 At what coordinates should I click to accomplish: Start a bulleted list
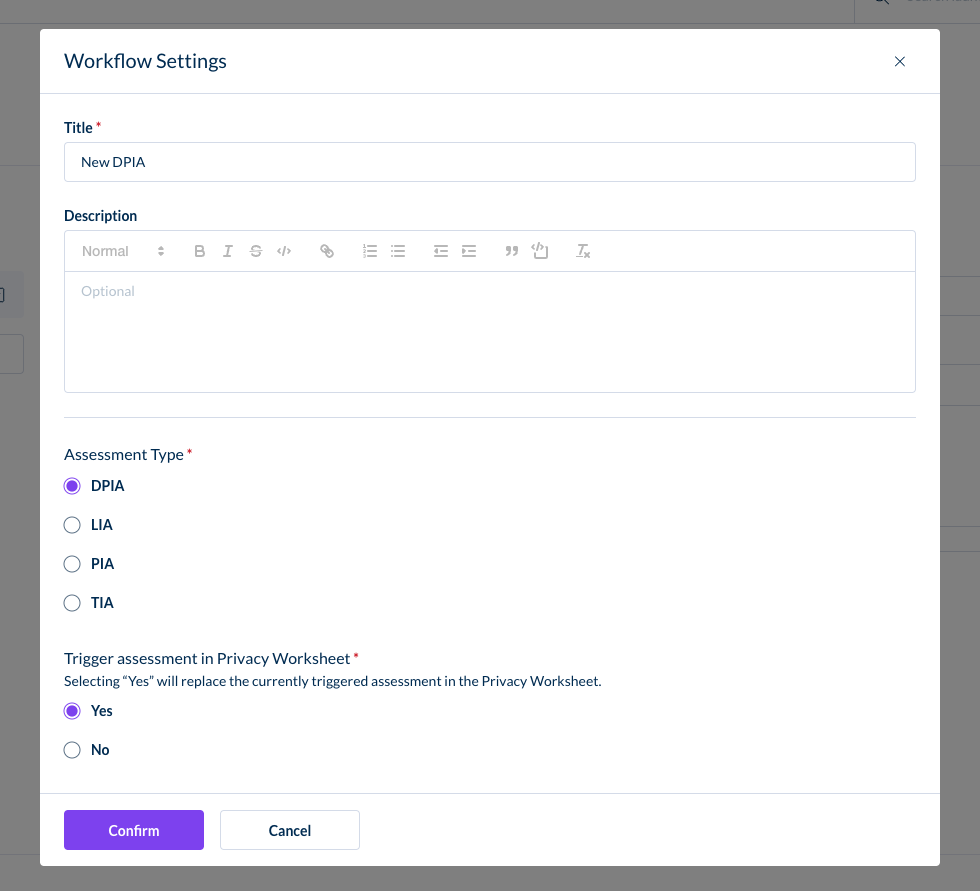[x=398, y=251]
